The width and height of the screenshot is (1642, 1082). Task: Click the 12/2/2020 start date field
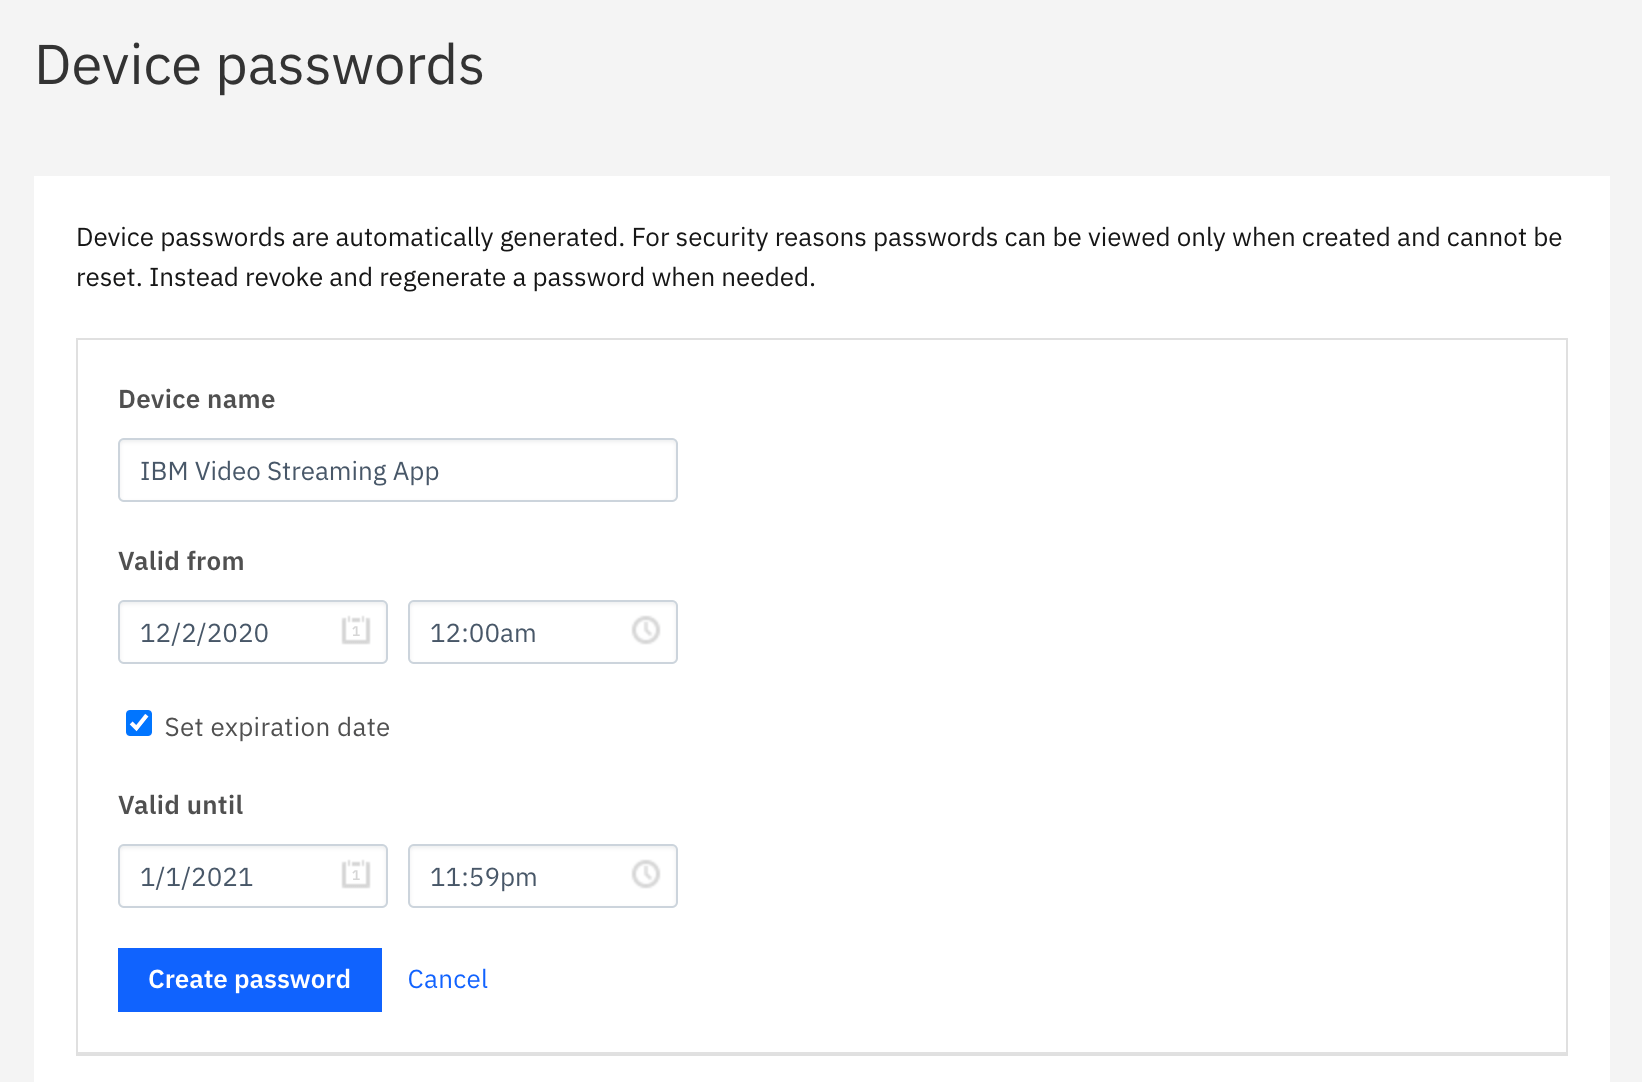[230, 631]
